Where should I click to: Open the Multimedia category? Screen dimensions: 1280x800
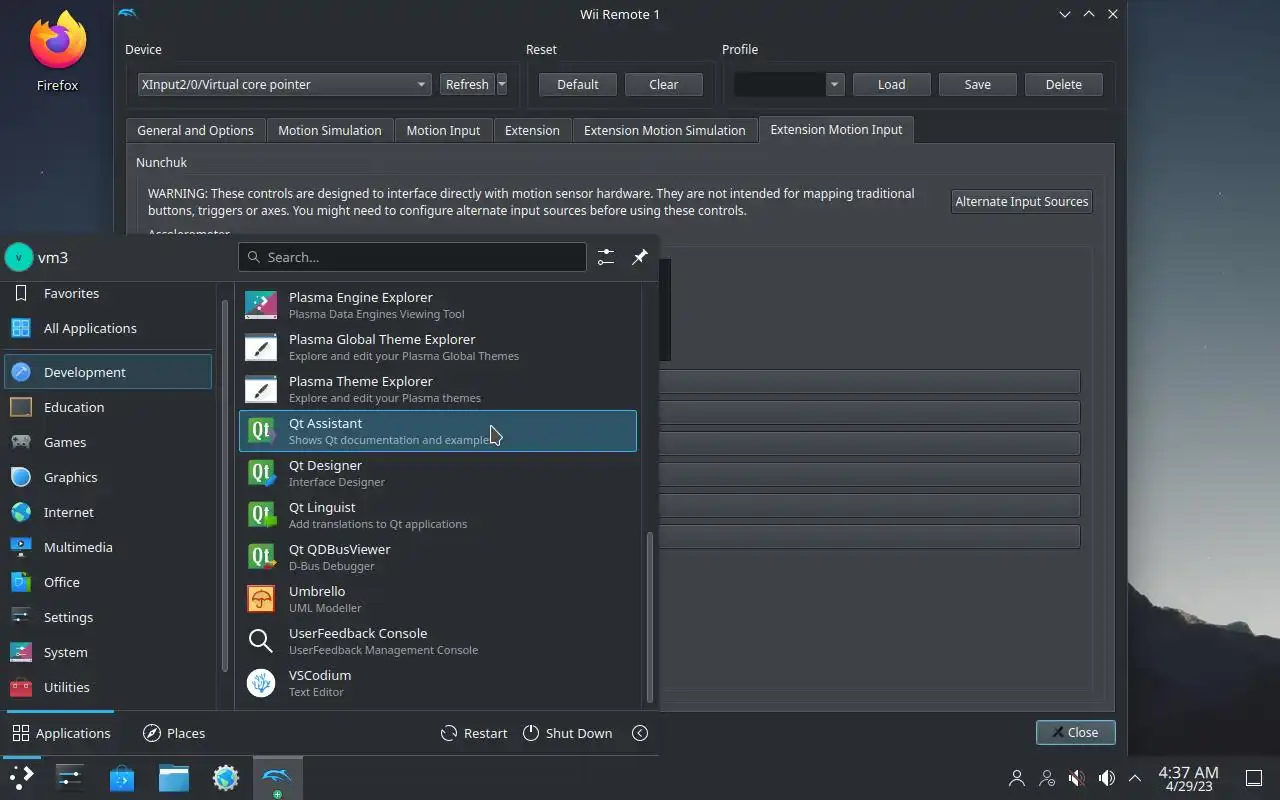[108, 547]
